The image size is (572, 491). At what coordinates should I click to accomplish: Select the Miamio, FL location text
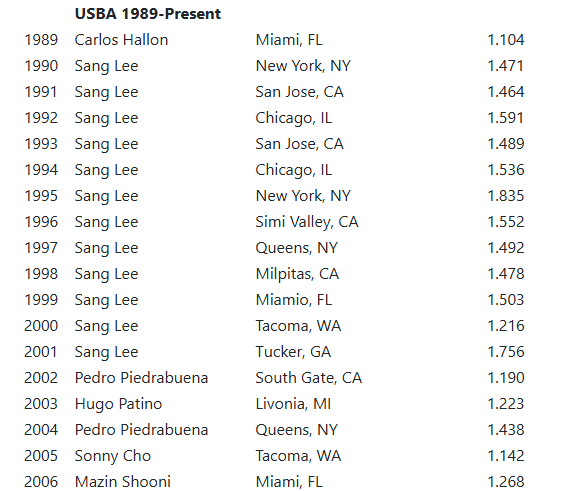pos(294,300)
